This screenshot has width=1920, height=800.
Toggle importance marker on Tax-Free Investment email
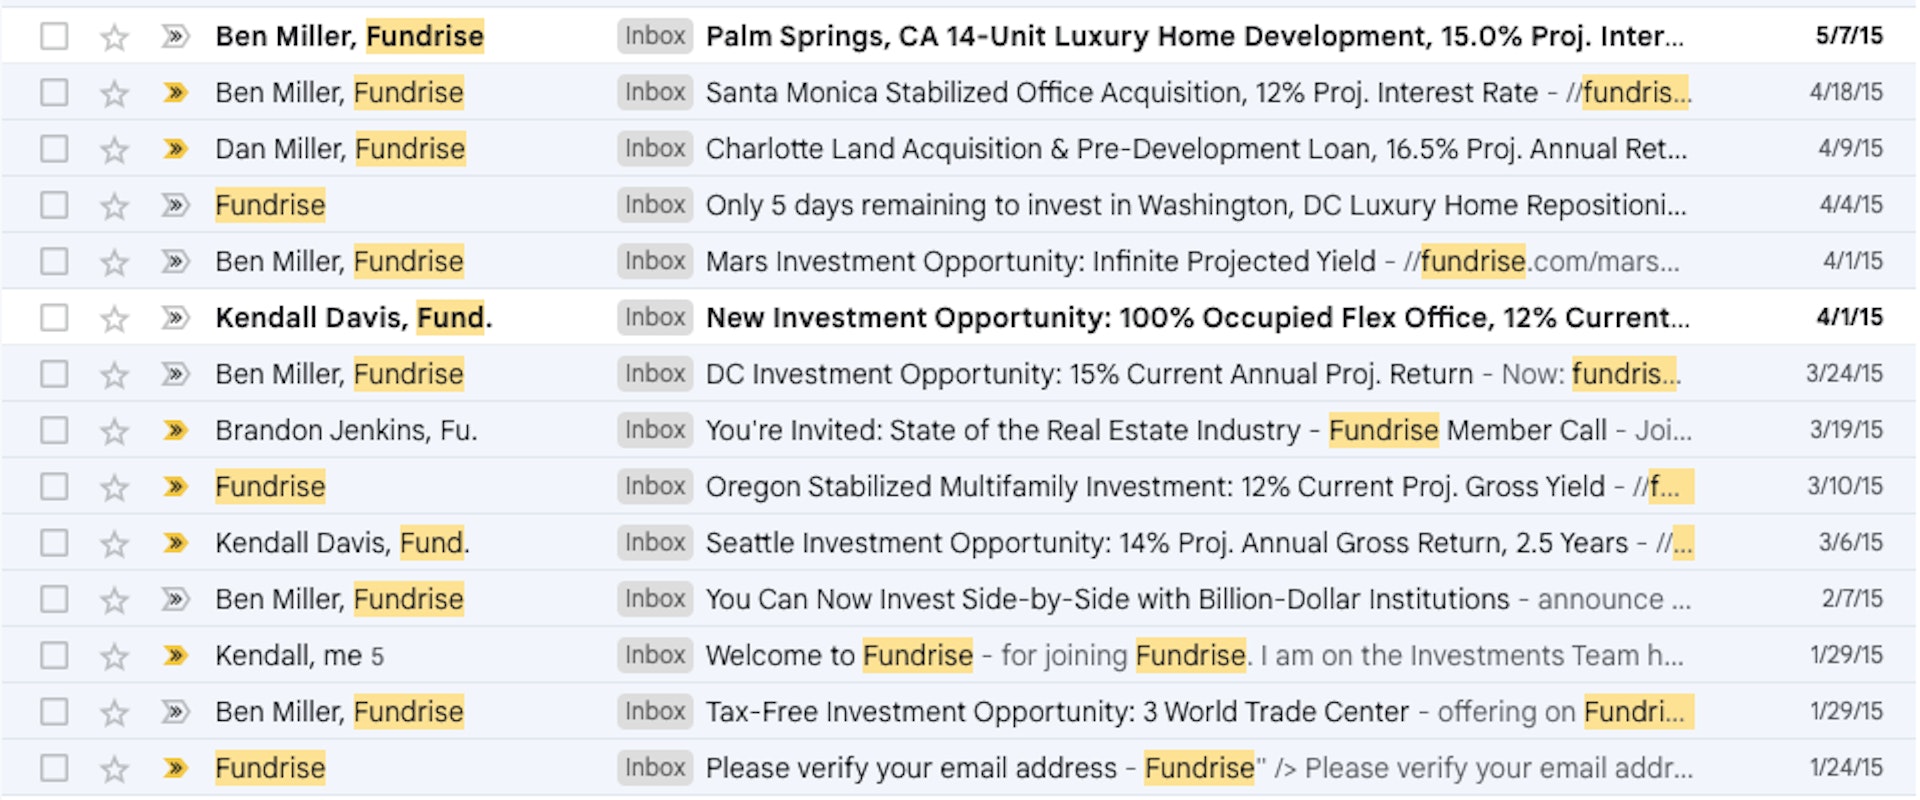point(175,712)
